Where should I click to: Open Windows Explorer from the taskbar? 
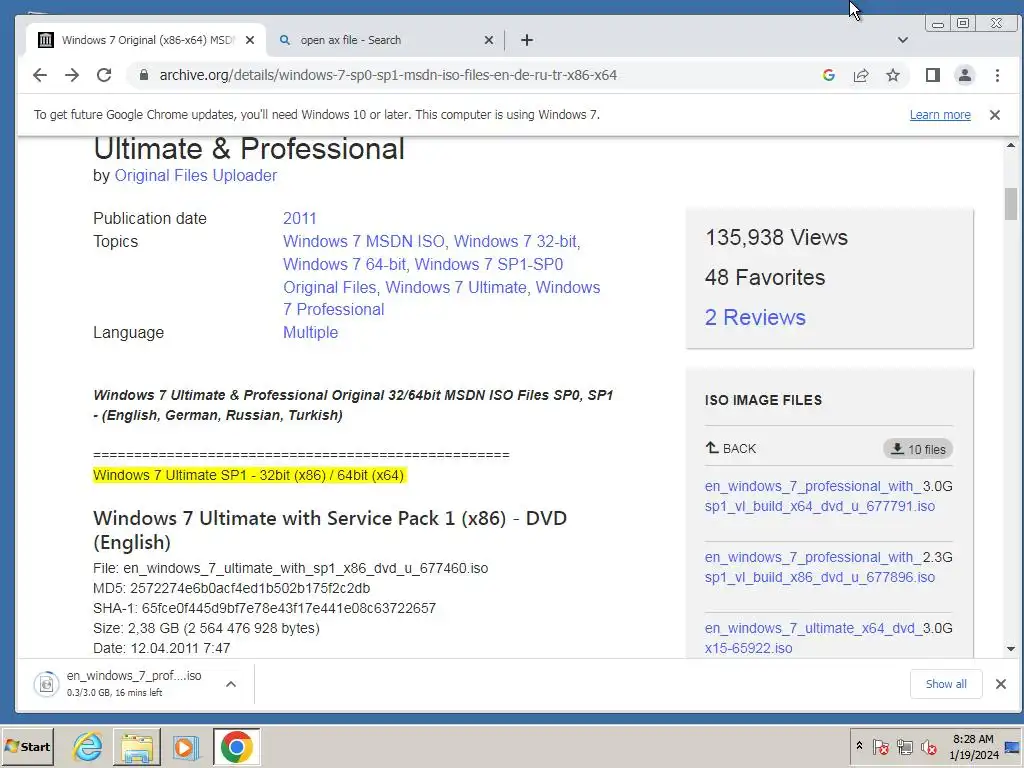(x=136, y=746)
